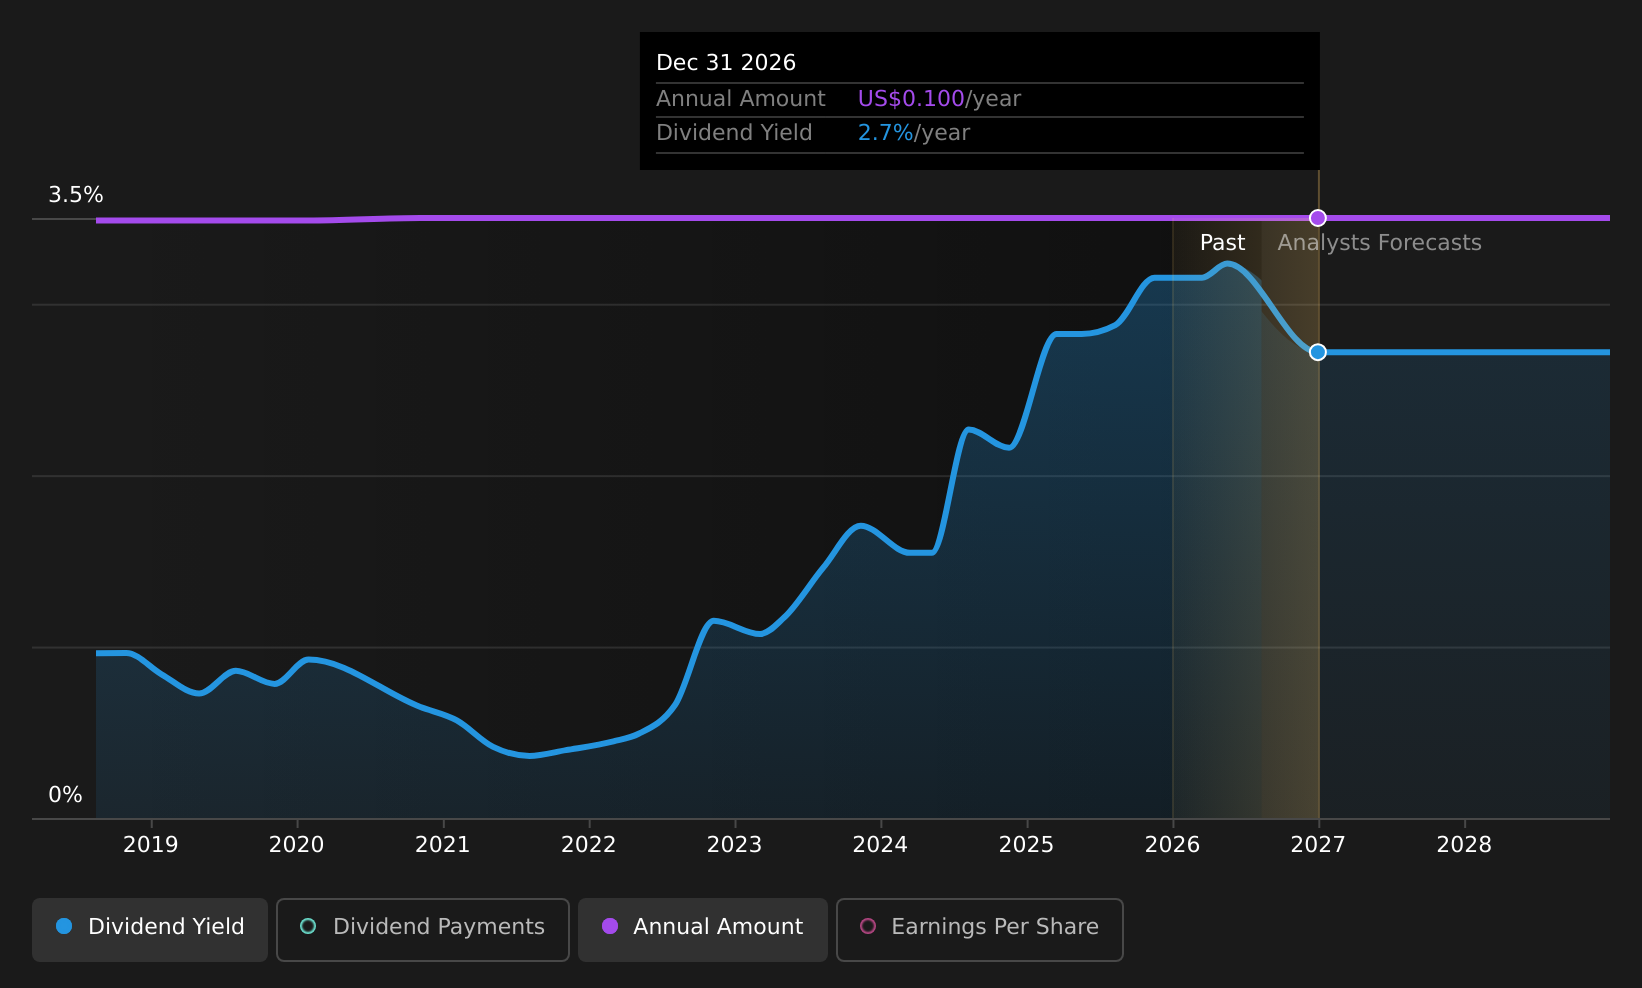This screenshot has height=988, width=1642.
Task: Click the US$0.100/year tooltip value
Action: pos(939,99)
